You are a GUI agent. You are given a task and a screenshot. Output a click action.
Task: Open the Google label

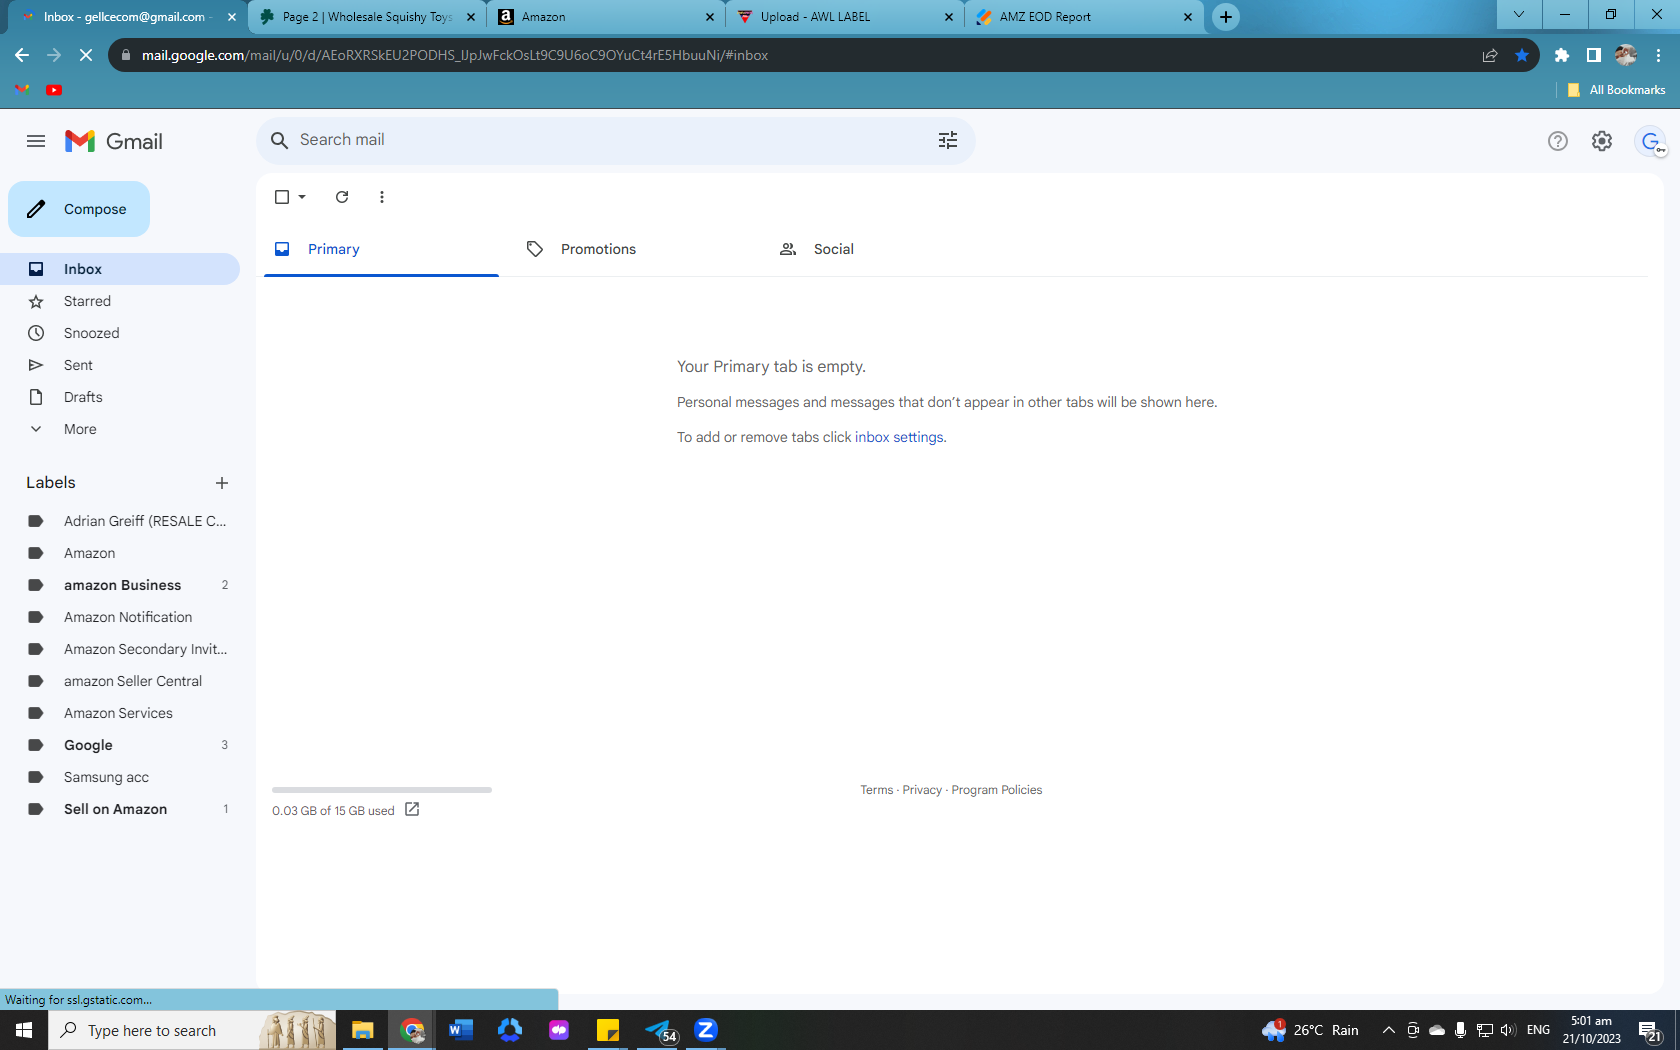point(120,745)
